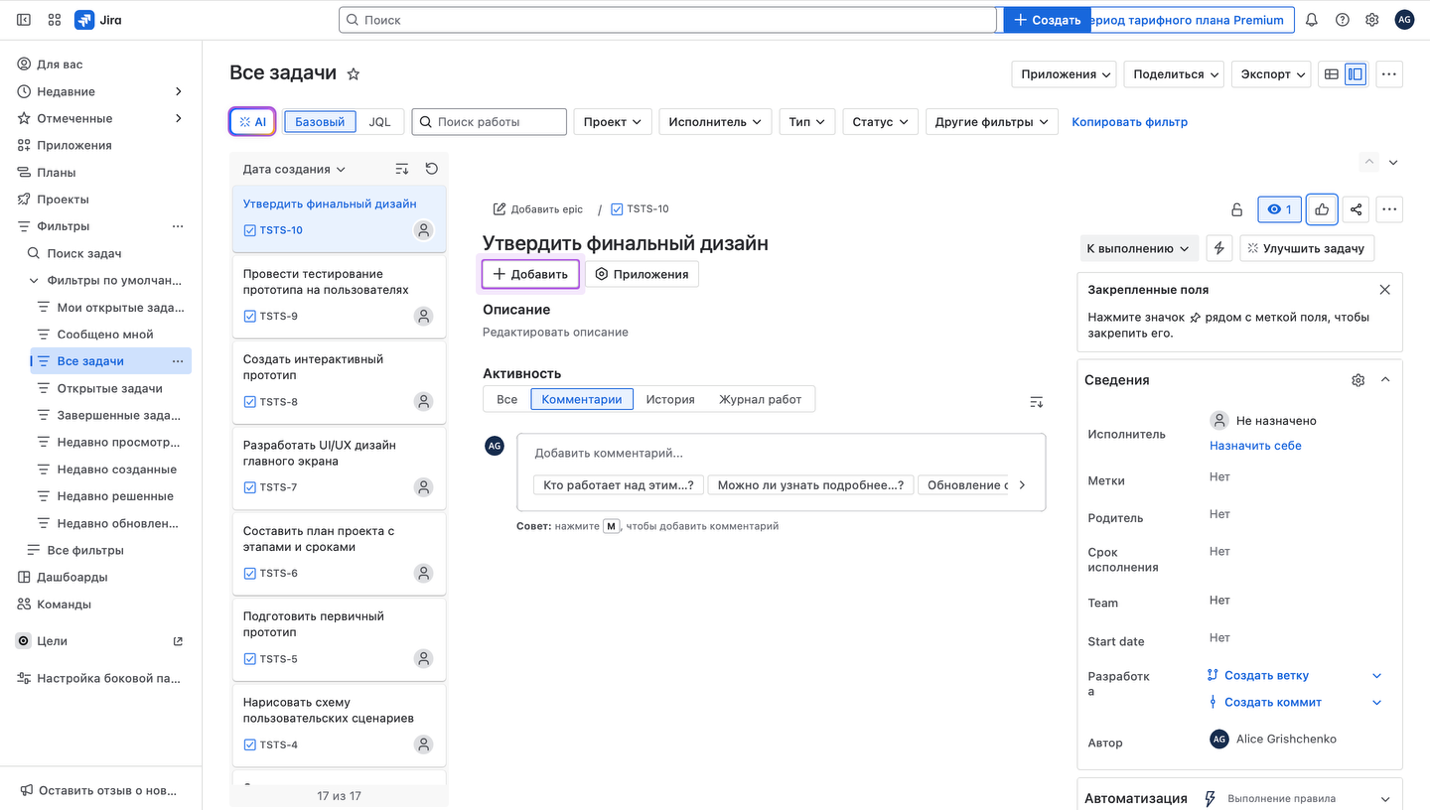Image resolution: width=1430 pixels, height=810 pixels.
Task: Click the notifications bell icon
Action: click(1311, 20)
